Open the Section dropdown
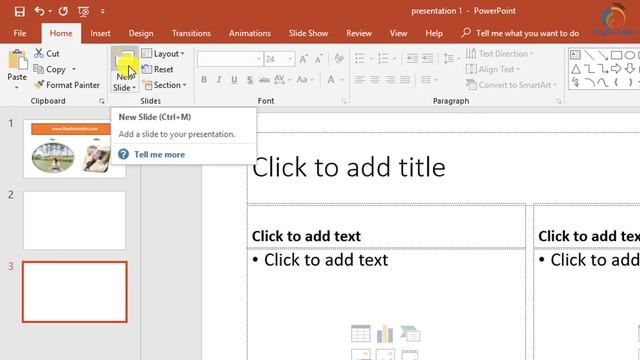640x360 pixels. pyautogui.click(x=164, y=85)
